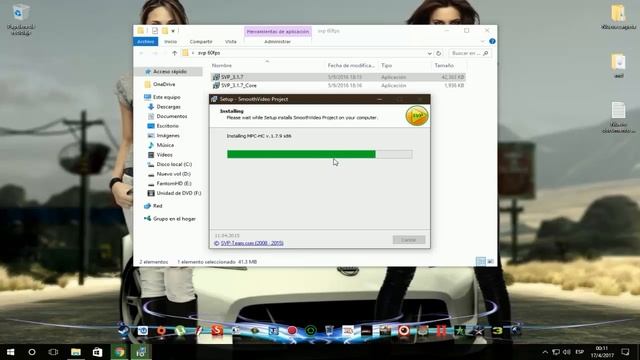Screen dimensions: 640x360
Task: Switch Explorer to details view icon
Action: [481, 262]
